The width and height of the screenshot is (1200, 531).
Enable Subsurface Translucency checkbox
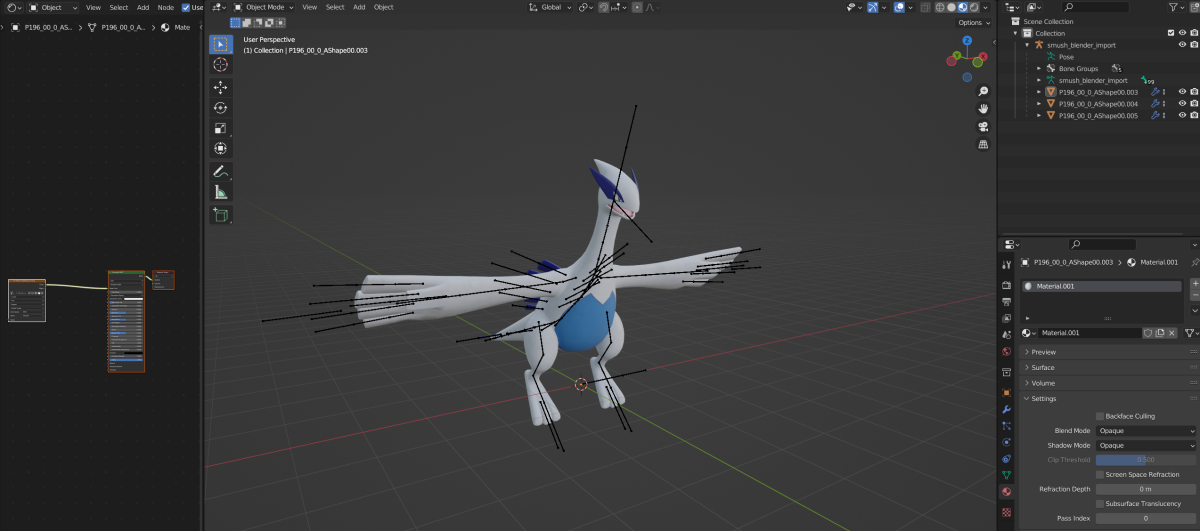tap(1100, 503)
